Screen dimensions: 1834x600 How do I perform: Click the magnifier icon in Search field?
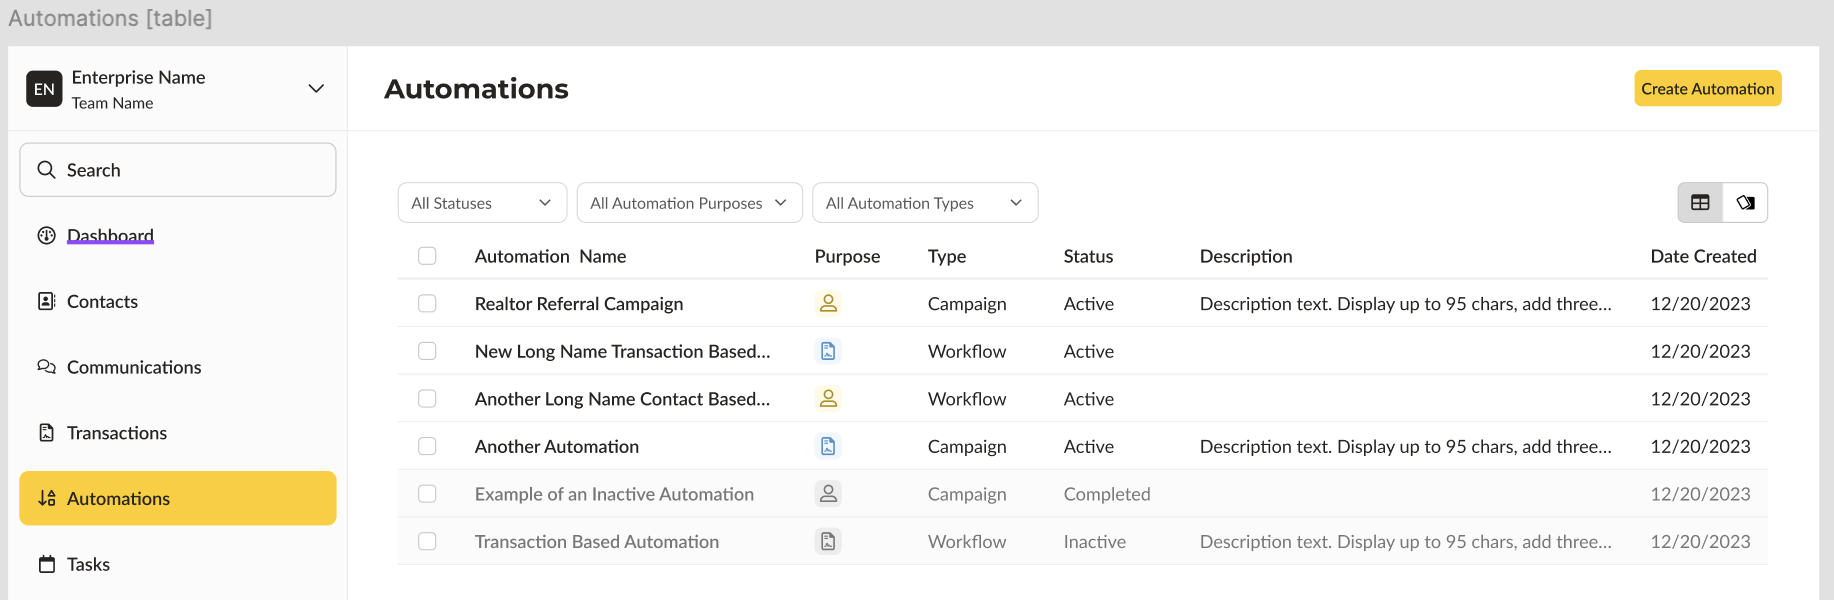coord(46,170)
